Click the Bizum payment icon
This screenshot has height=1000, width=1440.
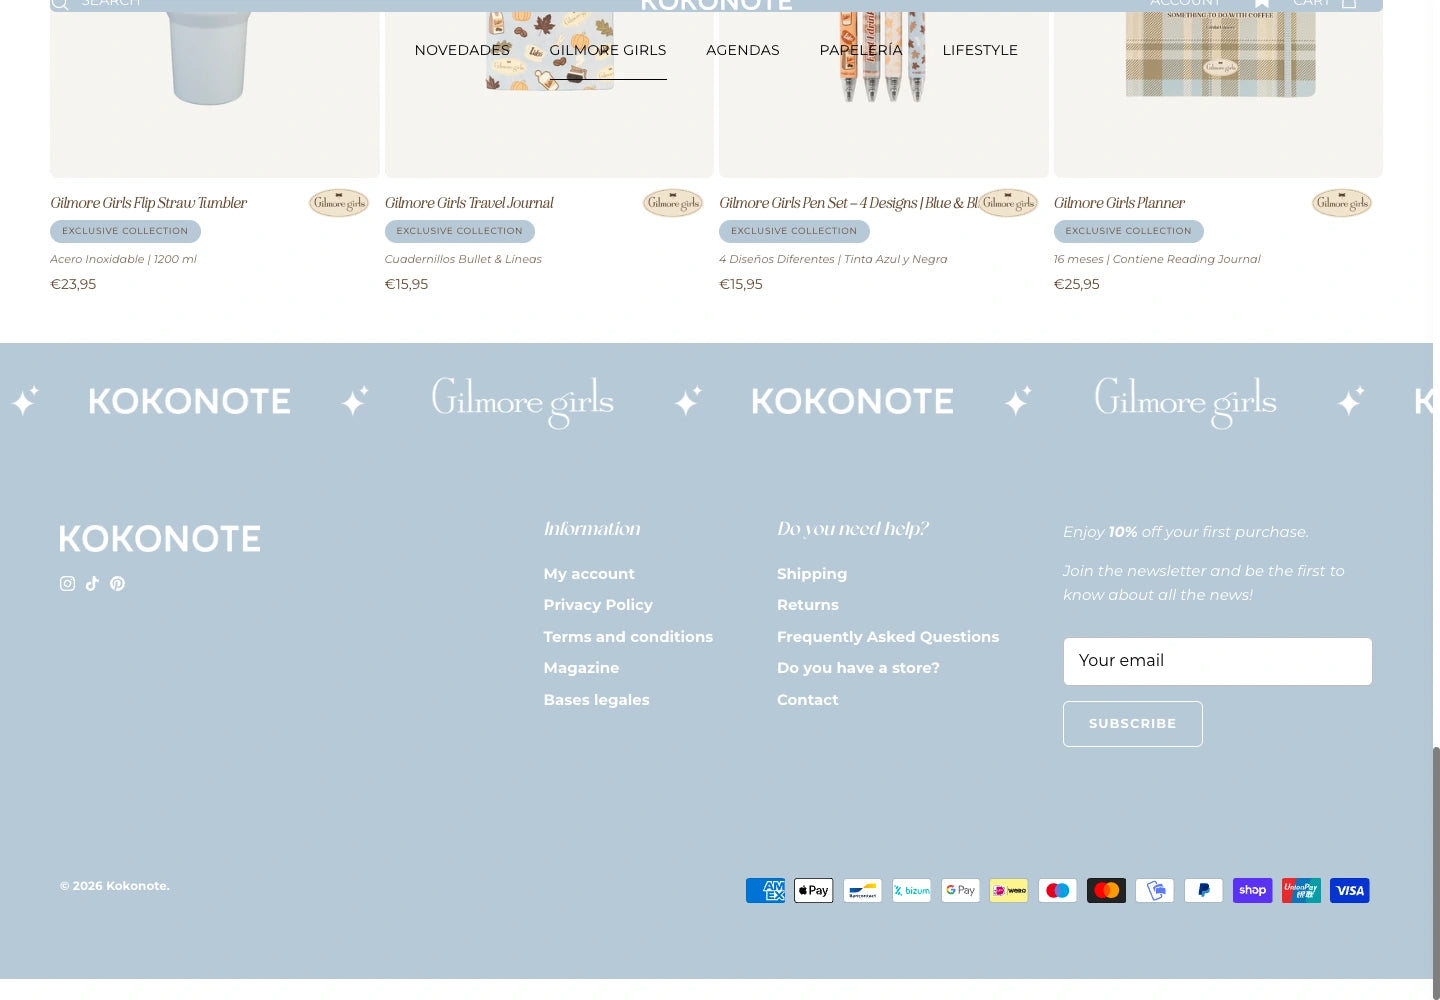pyautogui.click(x=911, y=891)
